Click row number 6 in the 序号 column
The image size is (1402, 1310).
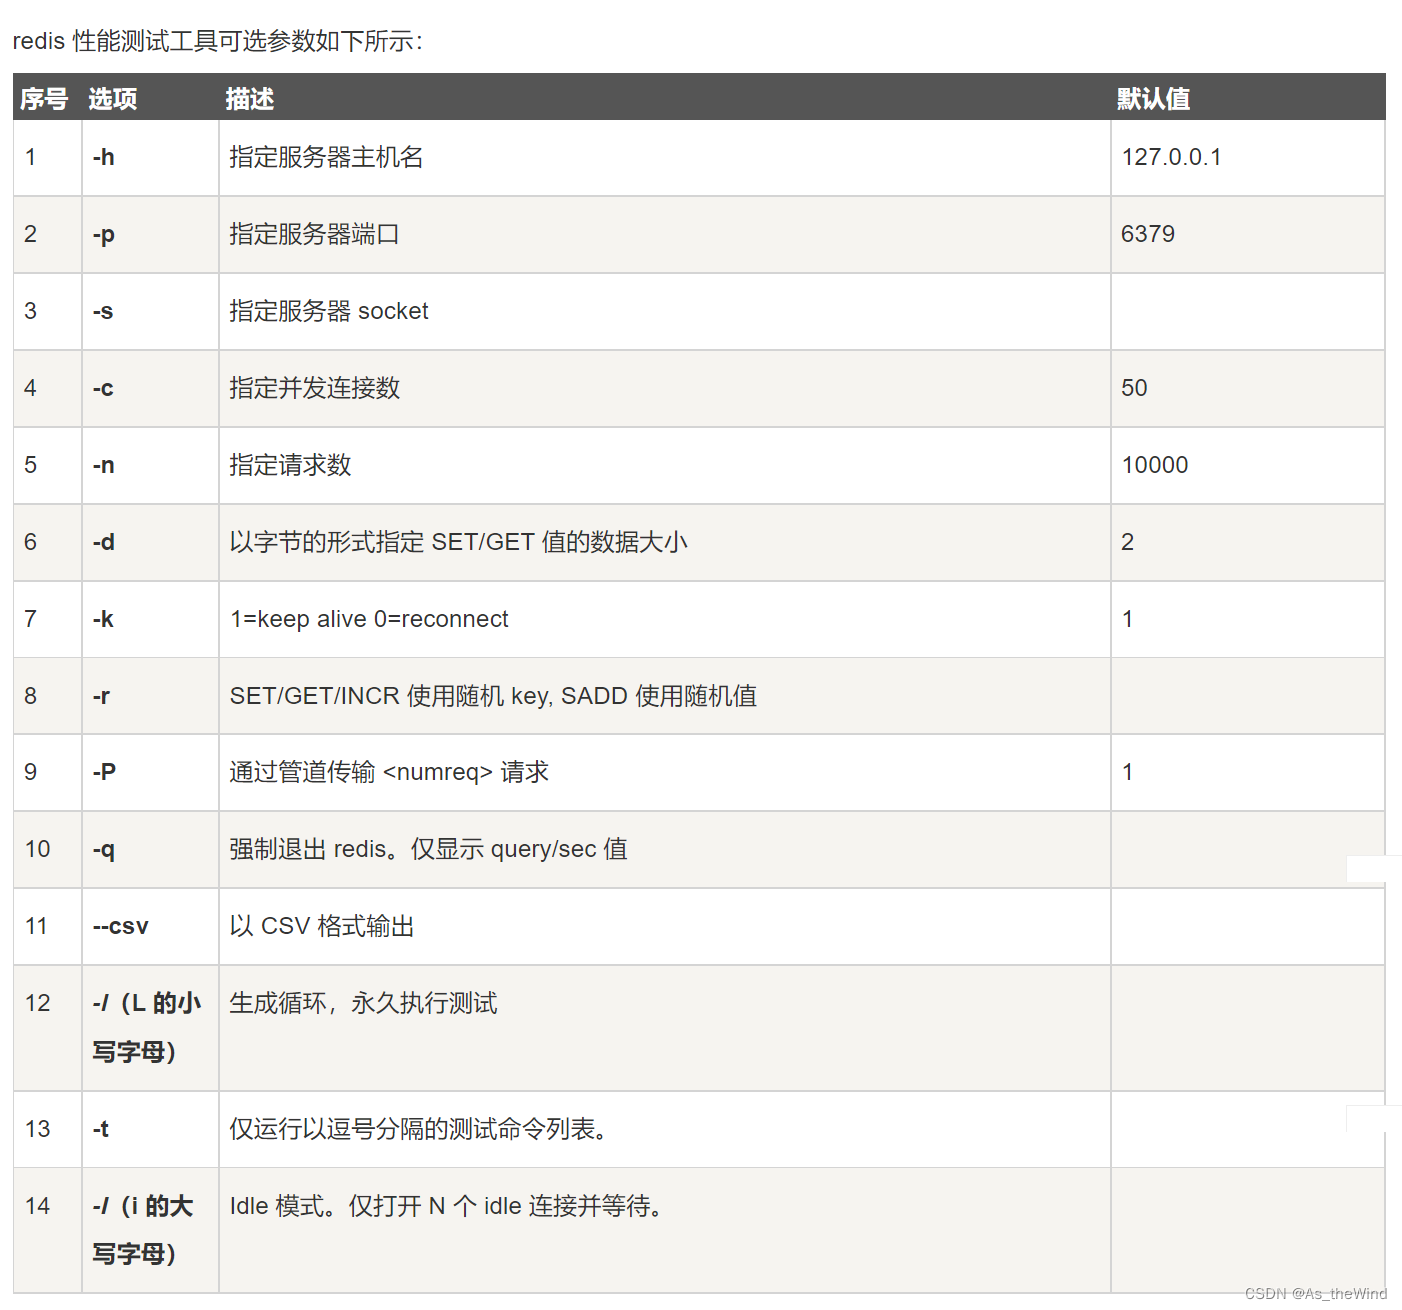[x=31, y=542]
